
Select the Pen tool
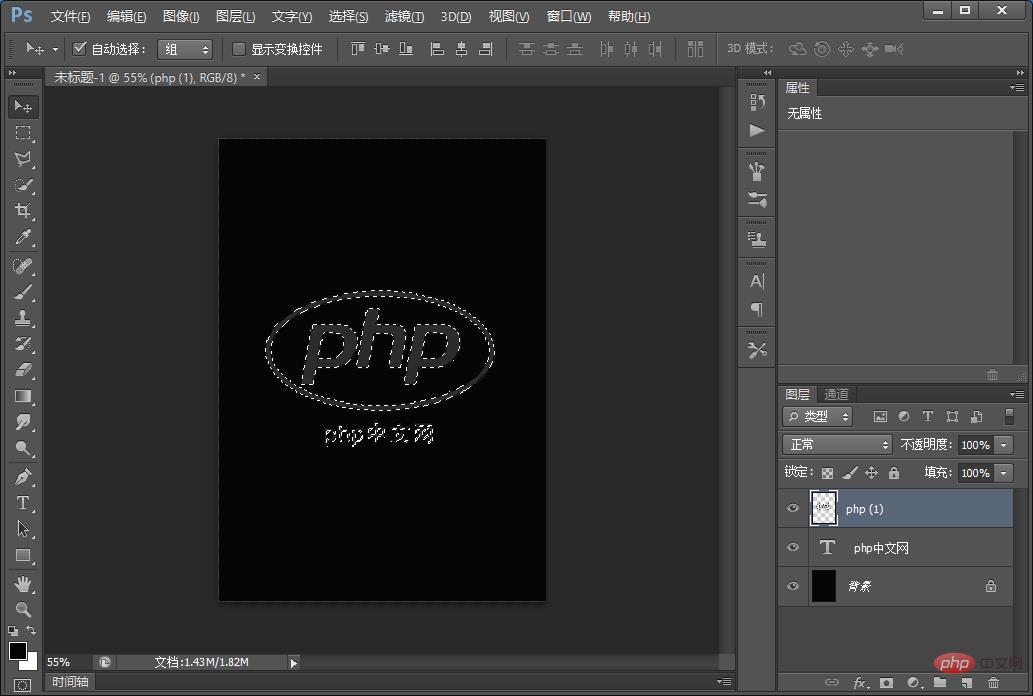coord(23,477)
